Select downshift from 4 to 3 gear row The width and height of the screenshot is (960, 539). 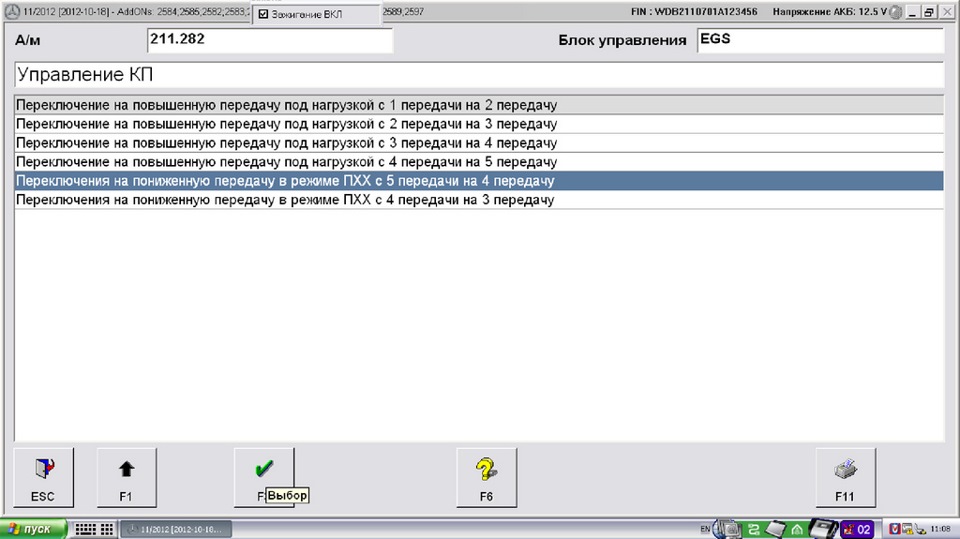tap(479, 200)
